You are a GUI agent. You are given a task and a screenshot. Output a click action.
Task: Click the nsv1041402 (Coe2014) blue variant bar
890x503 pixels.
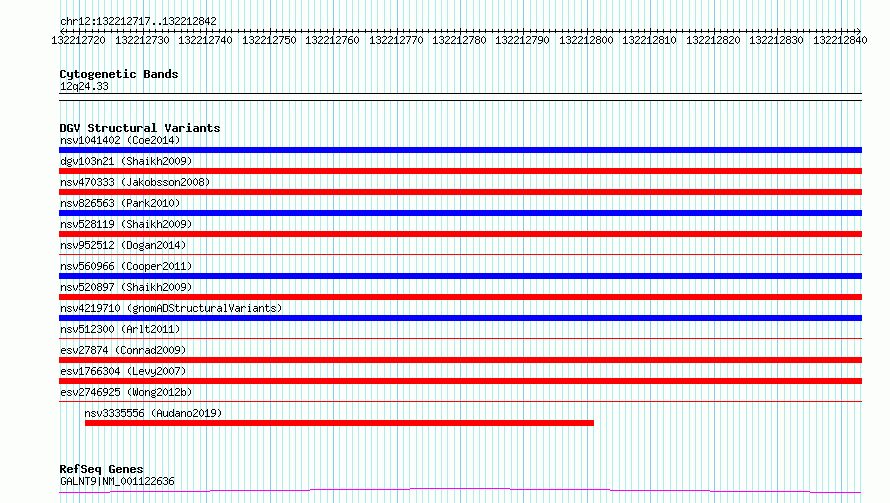point(460,150)
